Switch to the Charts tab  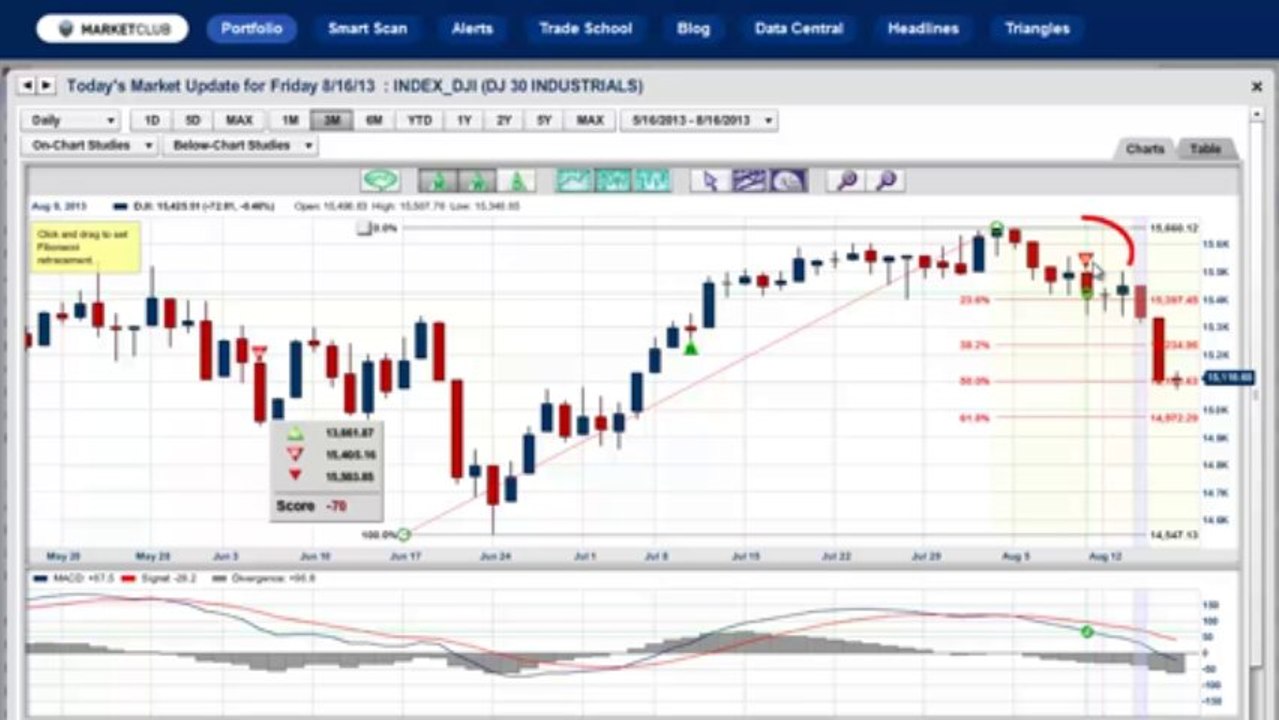(1145, 148)
